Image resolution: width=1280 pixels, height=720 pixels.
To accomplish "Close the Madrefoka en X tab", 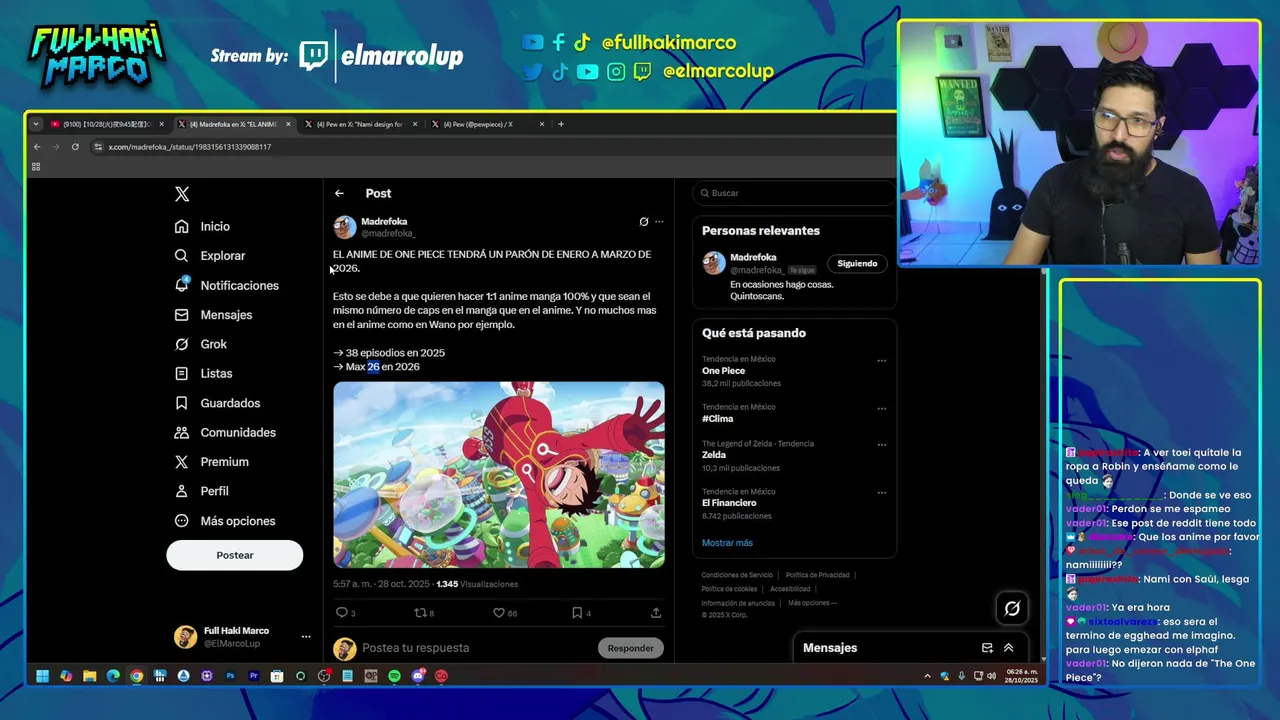I will point(288,125).
